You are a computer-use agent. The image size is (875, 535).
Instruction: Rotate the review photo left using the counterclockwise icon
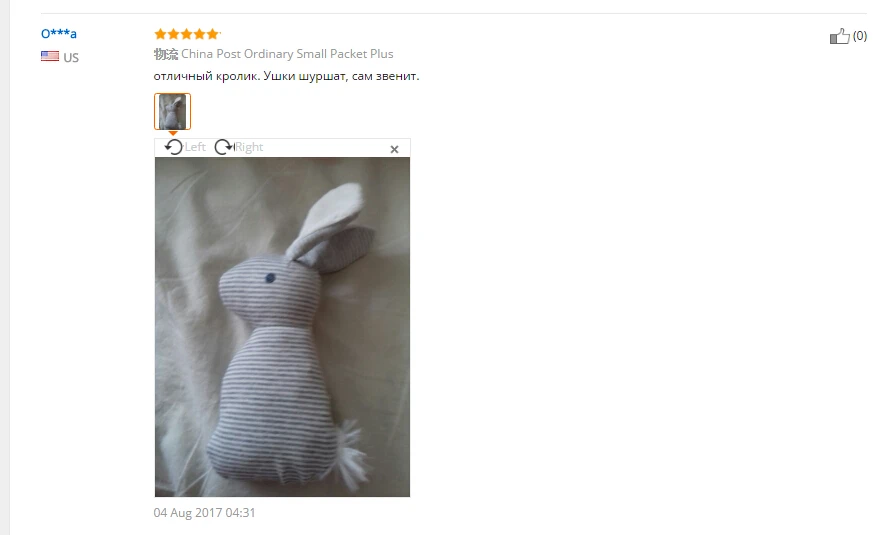point(174,147)
